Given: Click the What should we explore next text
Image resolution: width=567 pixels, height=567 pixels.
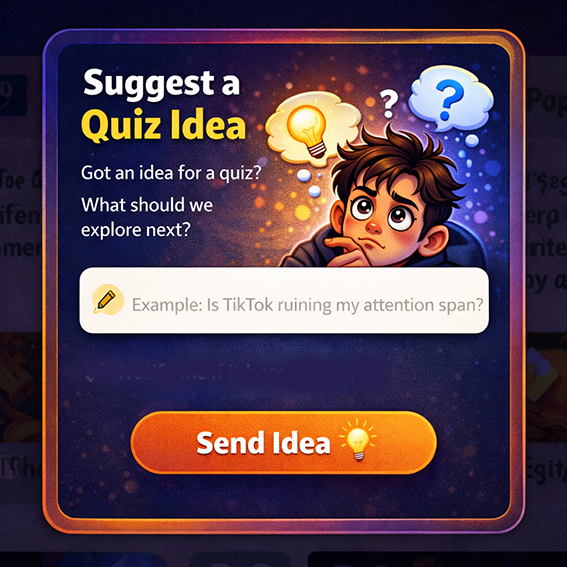Looking at the screenshot, I should tap(146, 217).
